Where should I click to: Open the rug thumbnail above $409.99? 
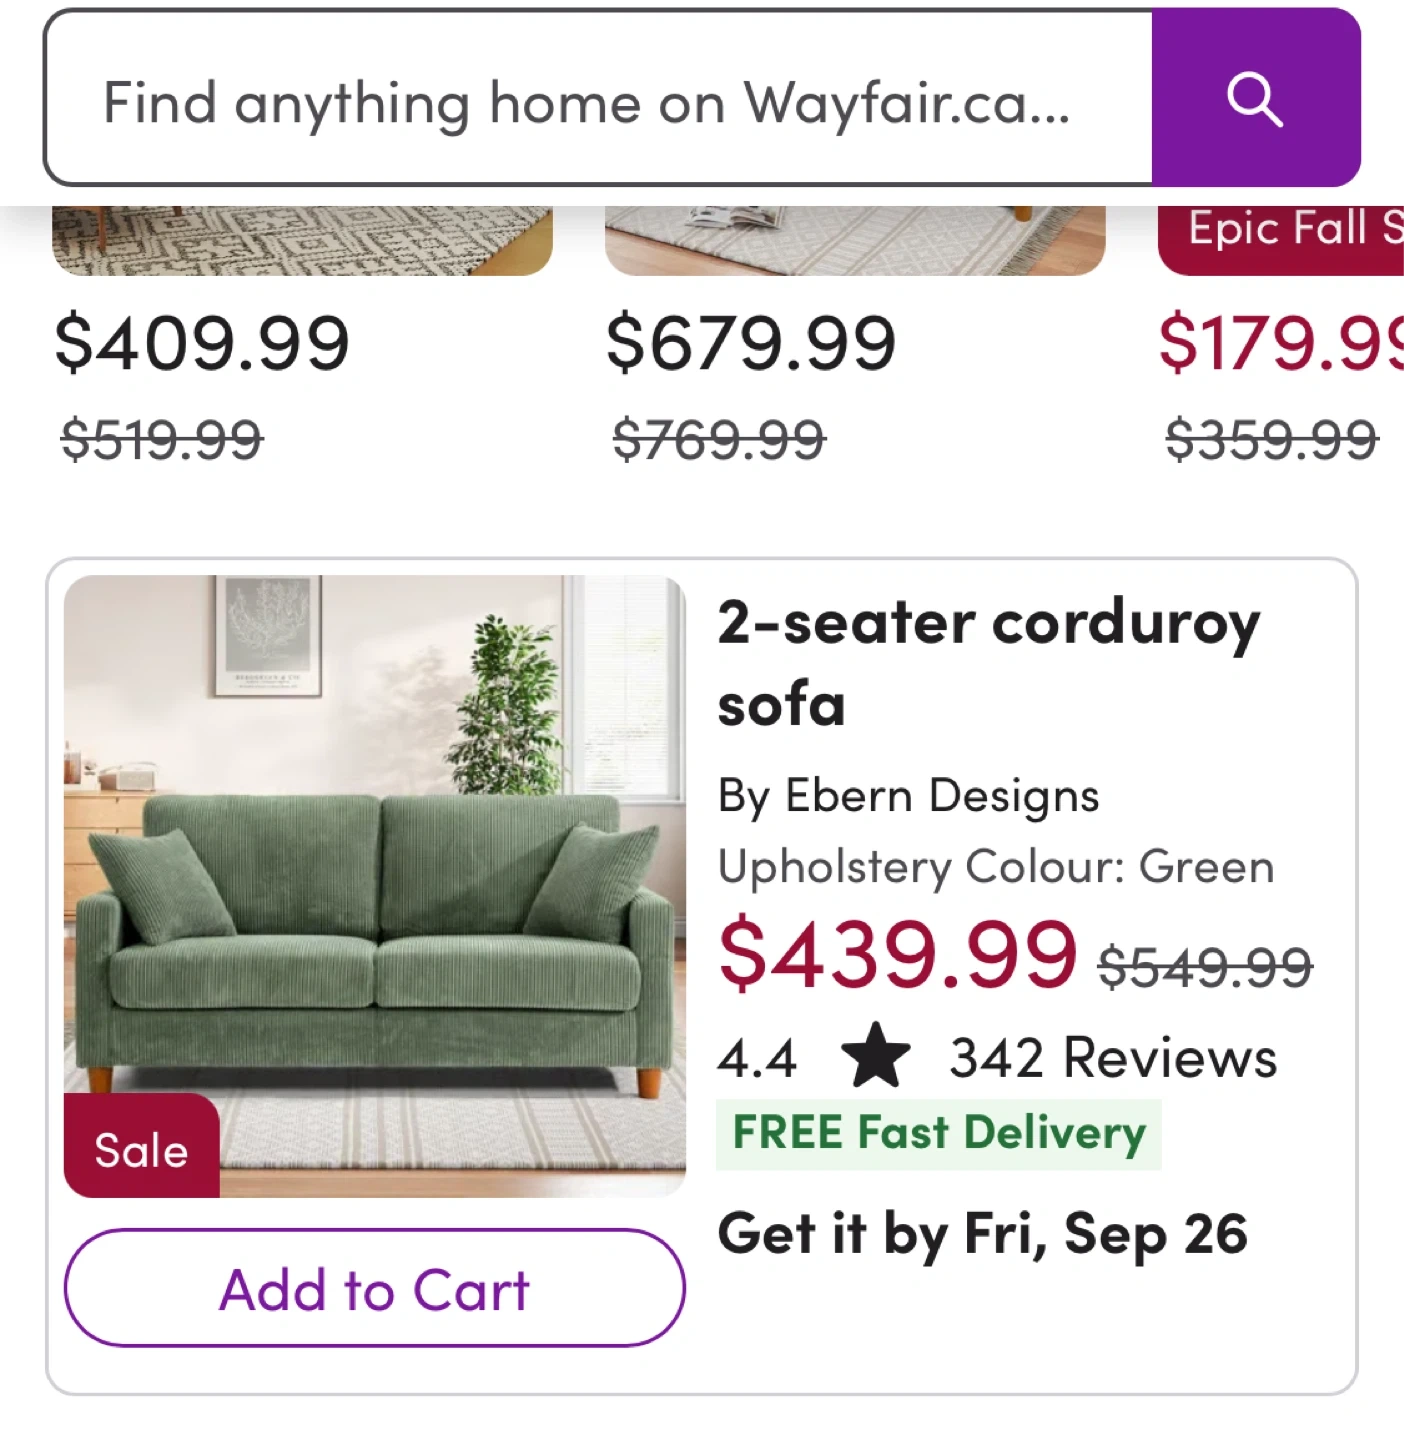[302, 240]
